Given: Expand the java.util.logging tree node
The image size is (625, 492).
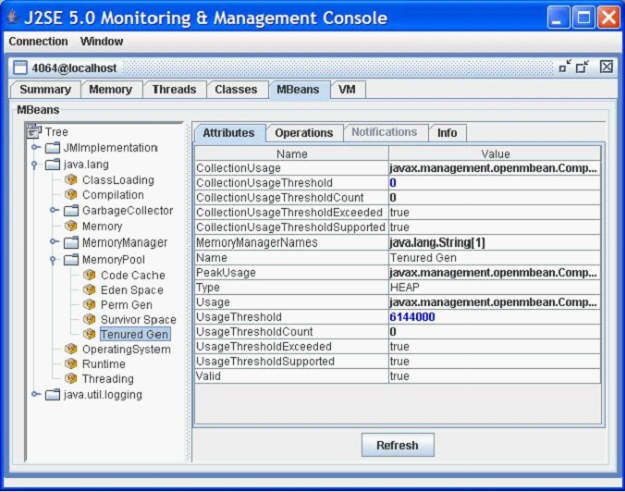Looking at the screenshot, I should click(x=36, y=394).
